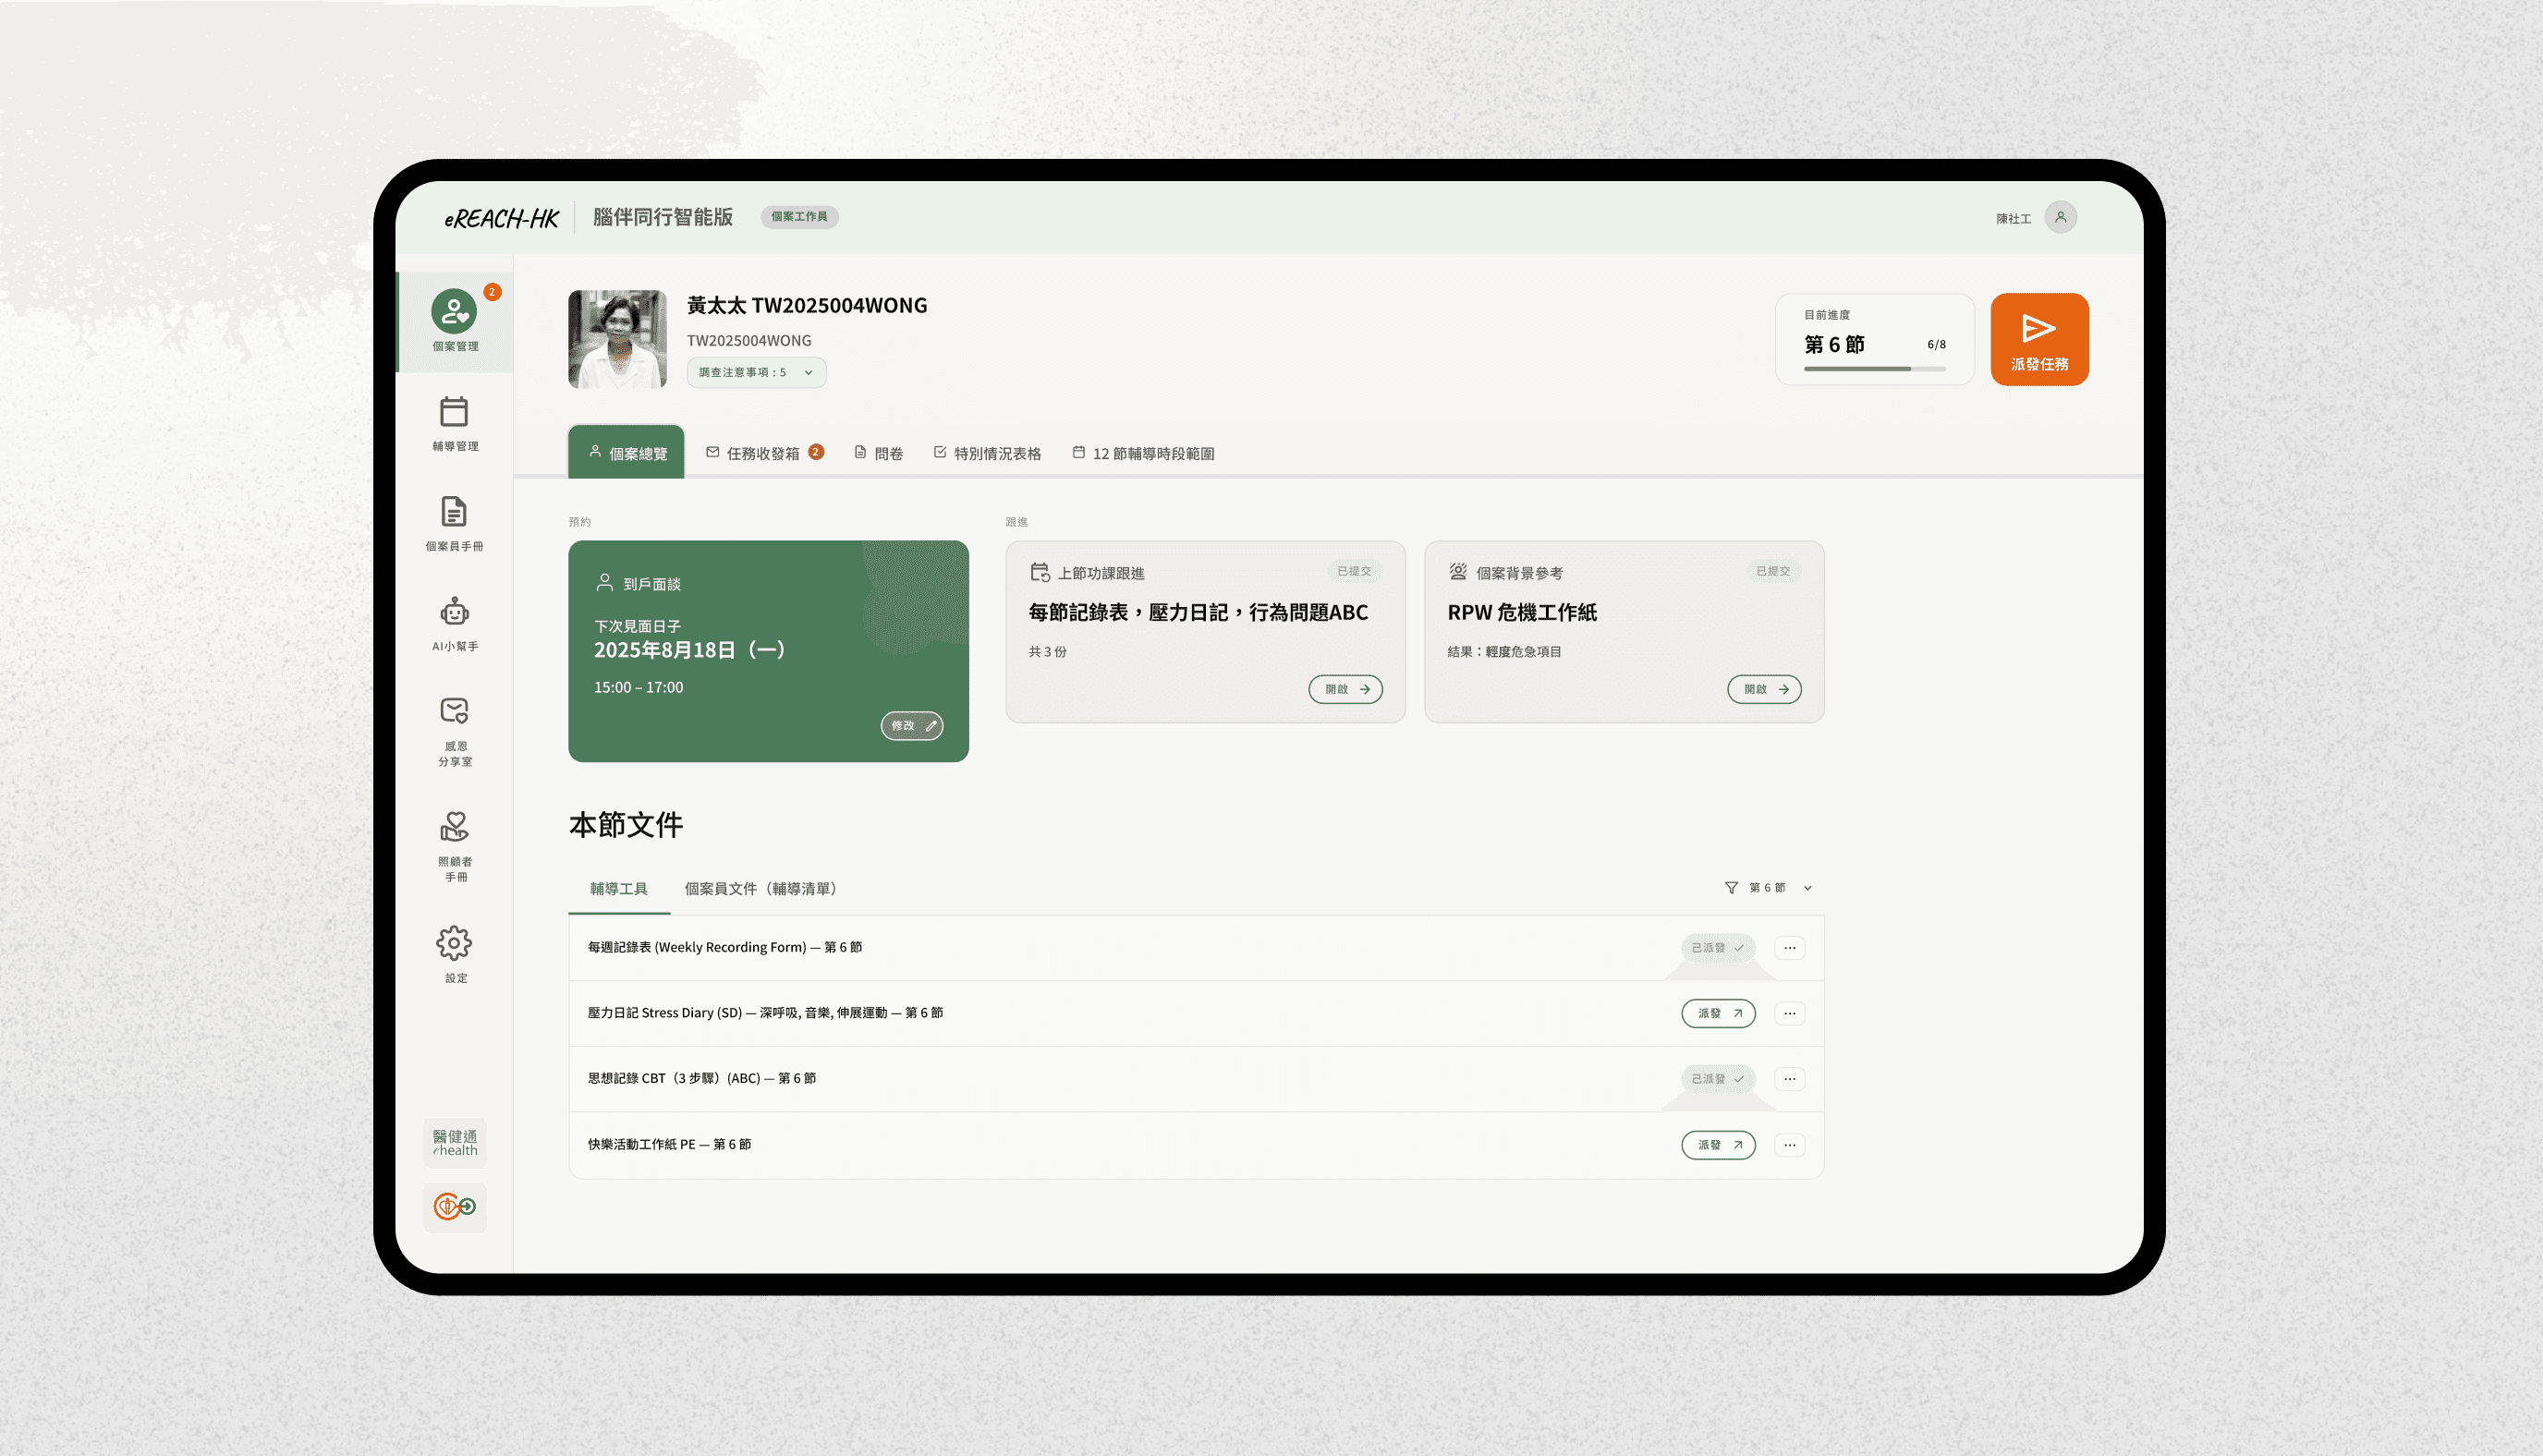Switch to 個案員文件（輔導清單）tab
This screenshot has height=1456, width=2543.
pos(760,889)
